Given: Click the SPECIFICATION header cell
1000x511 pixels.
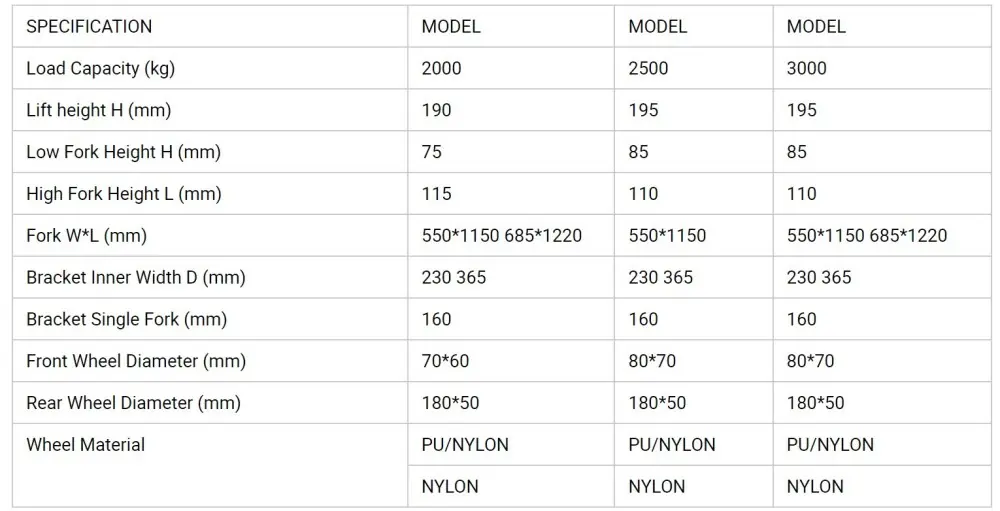Looking at the screenshot, I should (89, 27).
